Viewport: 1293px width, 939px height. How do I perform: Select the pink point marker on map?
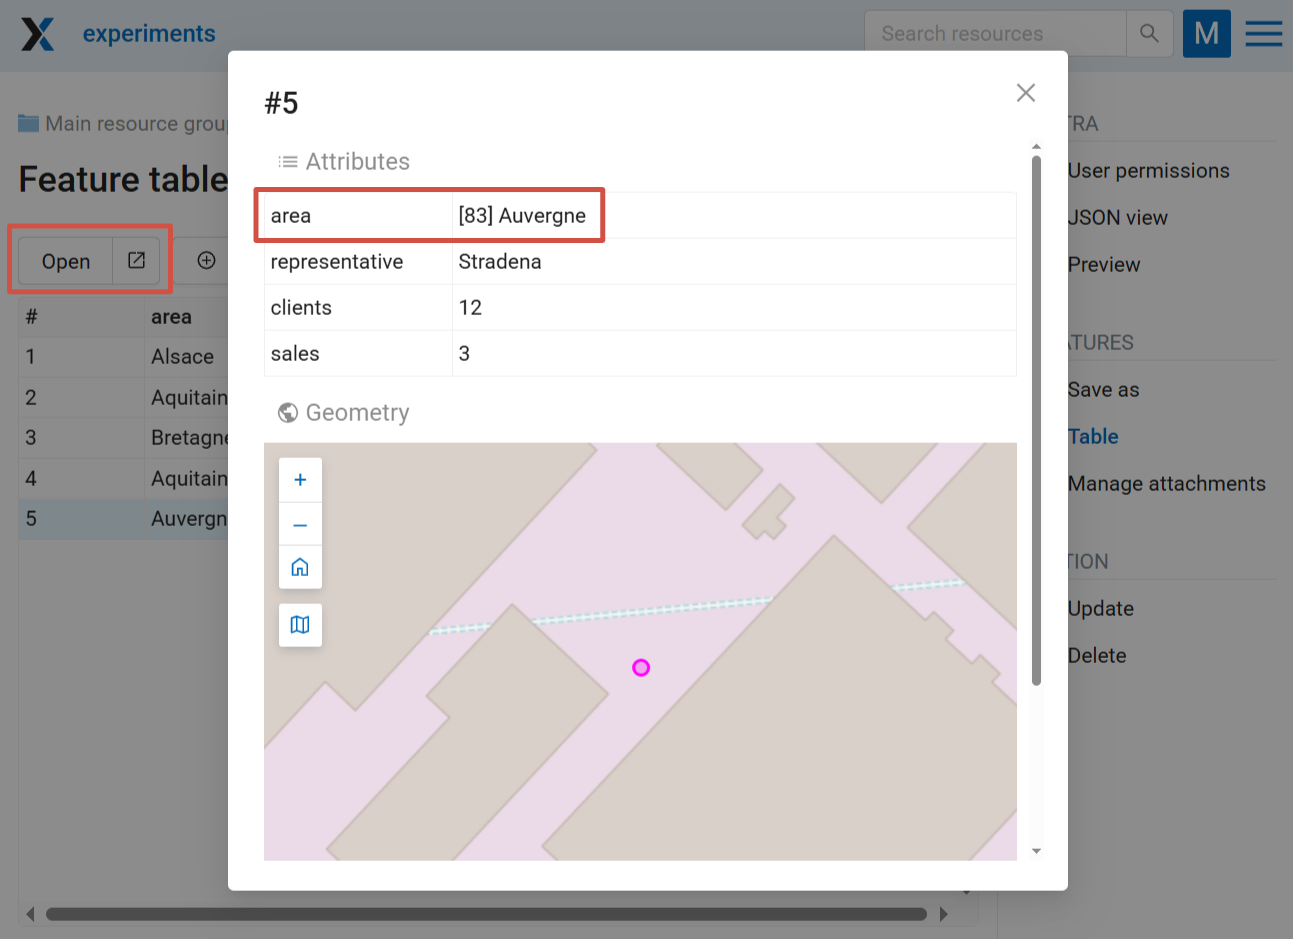coord(641,668)
